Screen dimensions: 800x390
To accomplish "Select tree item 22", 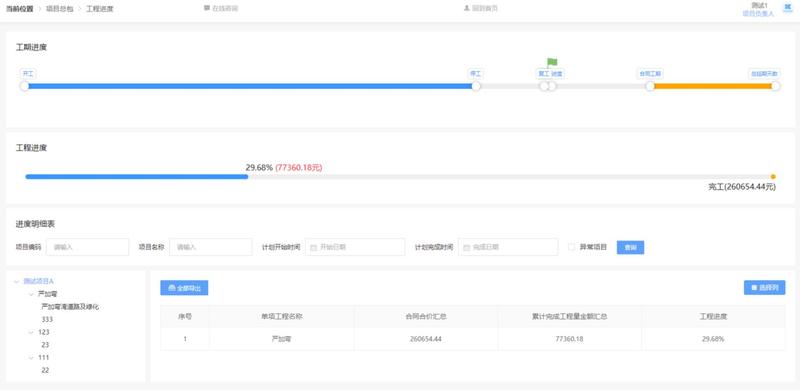I will coord(45,370).
